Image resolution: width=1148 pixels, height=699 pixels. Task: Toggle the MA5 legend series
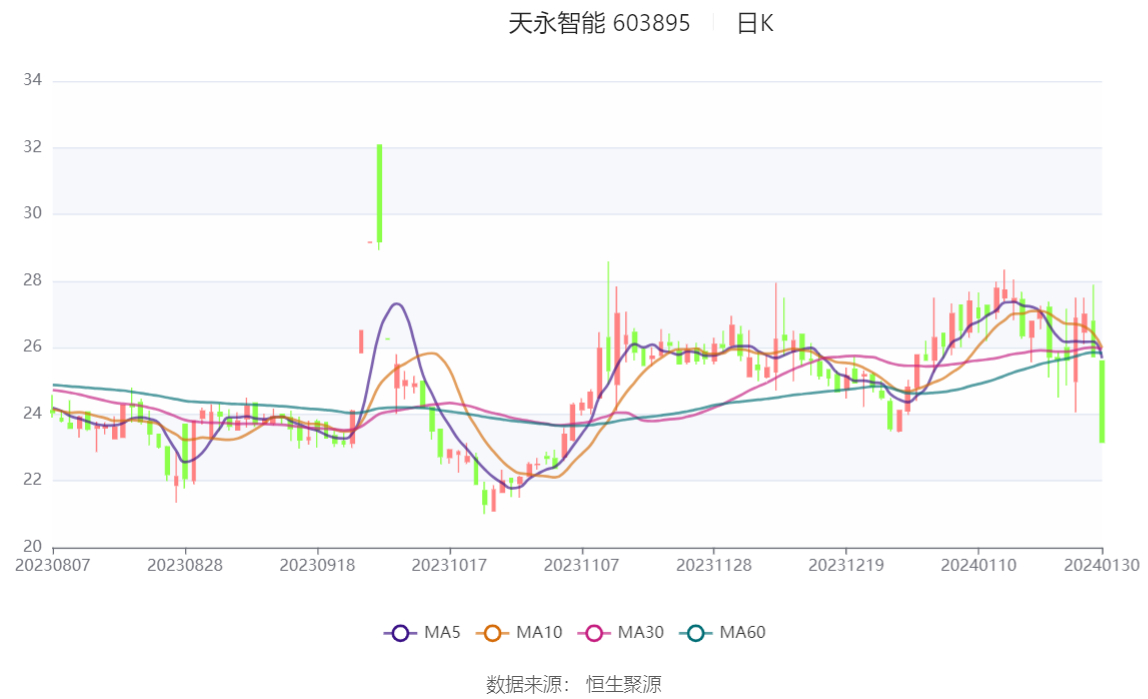pos(422,632)
